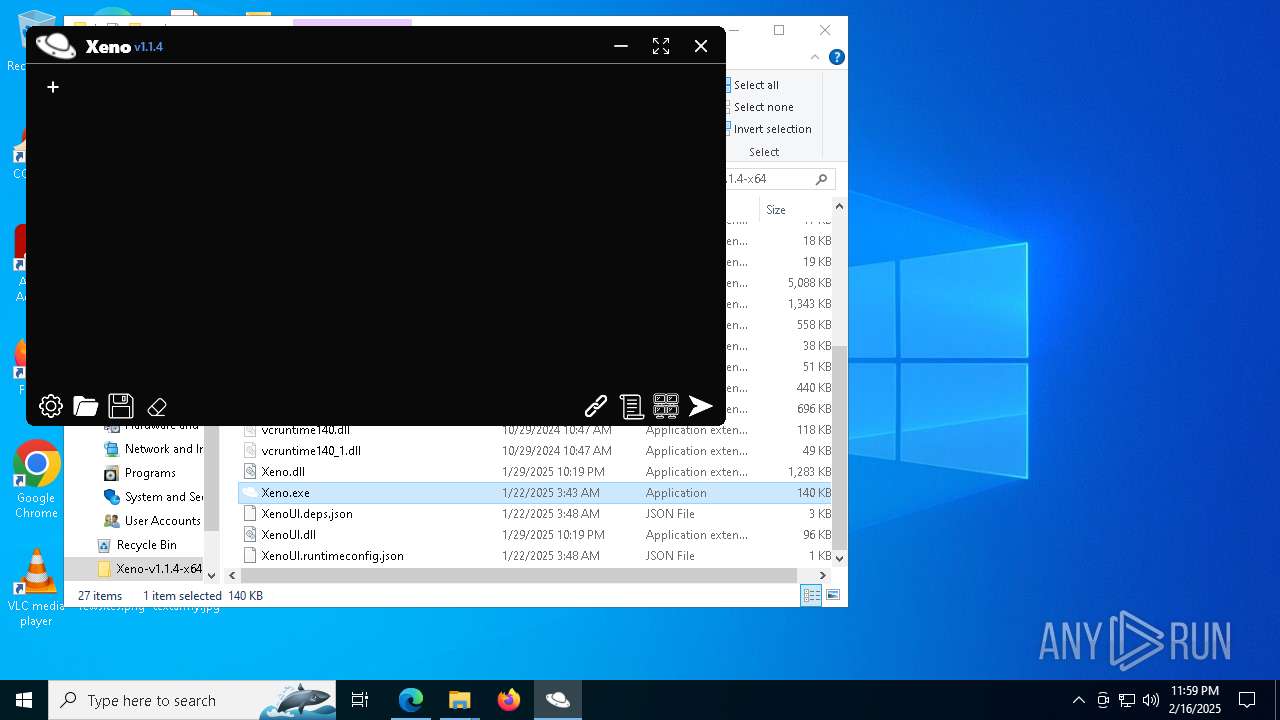The image size is (1280, 720).
Task: Select Recycle Bin in navigation tree
Action: tap(146, 545)
